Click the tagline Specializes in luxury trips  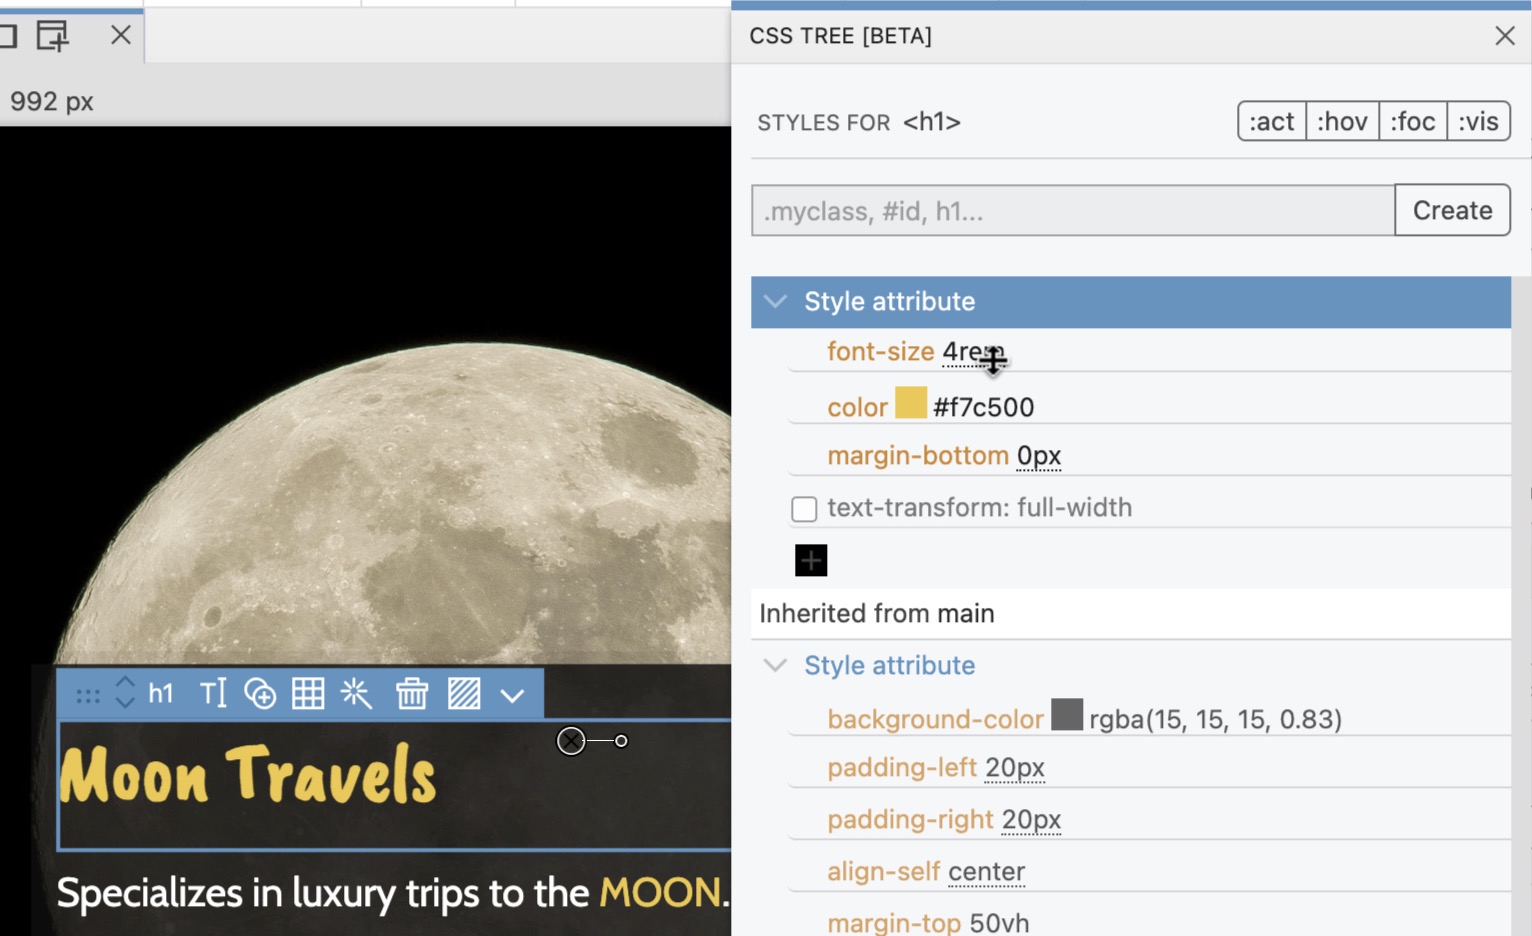(393, 892)
